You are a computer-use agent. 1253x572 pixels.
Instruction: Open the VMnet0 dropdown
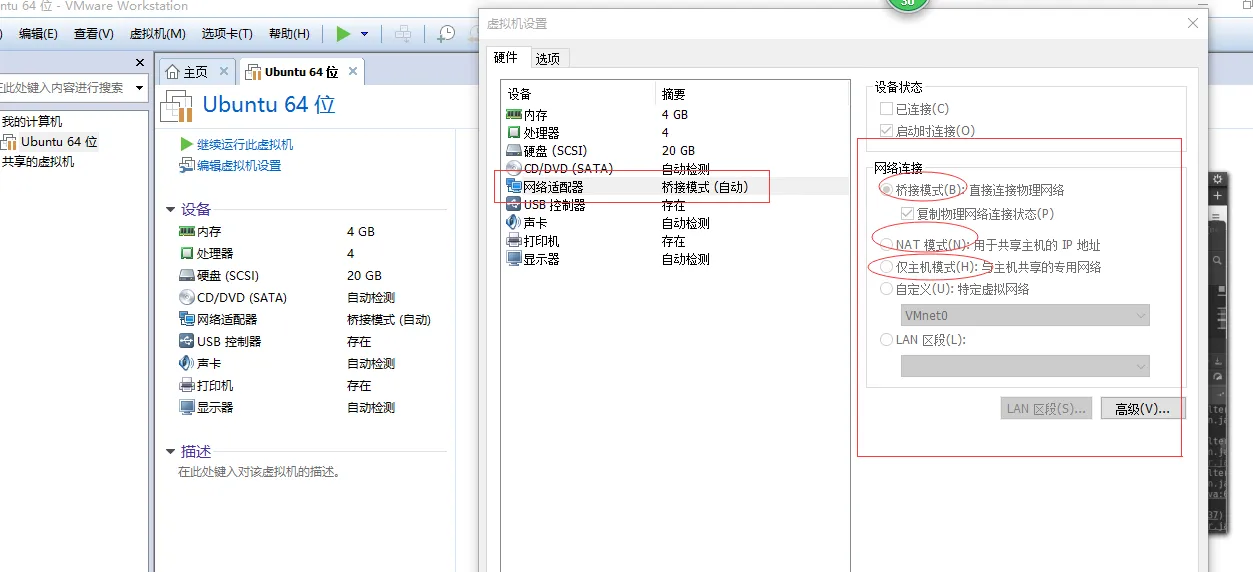pos(1025,315)
